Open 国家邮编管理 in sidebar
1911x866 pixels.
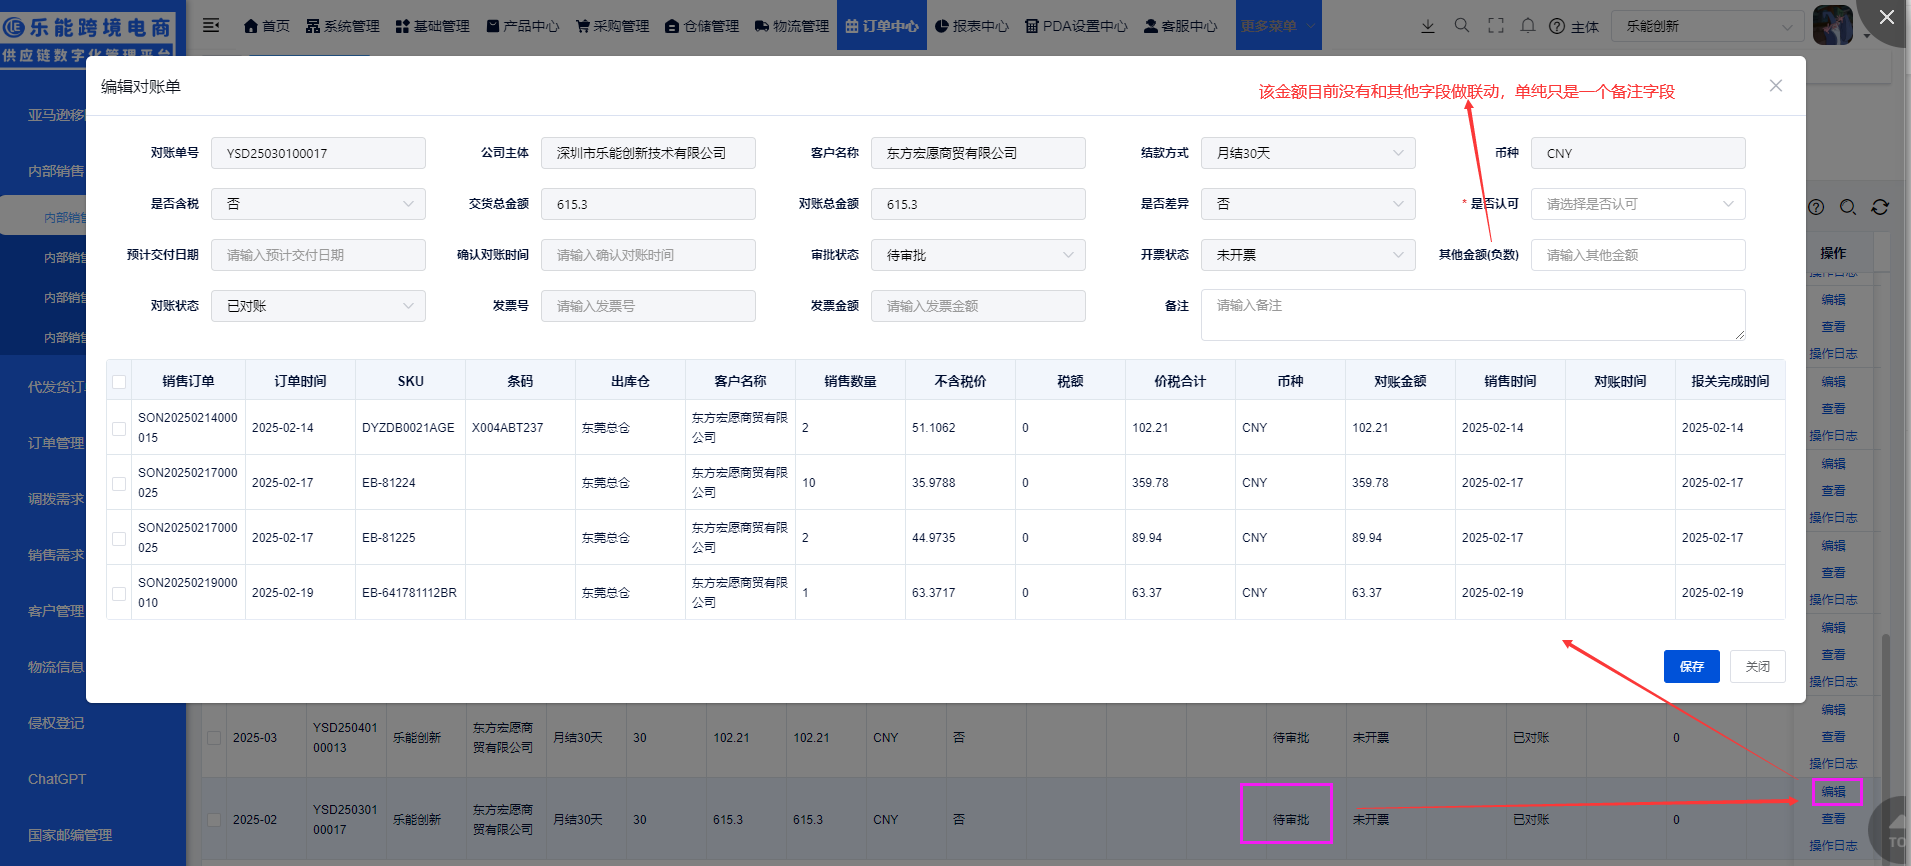tap(70, 835)
